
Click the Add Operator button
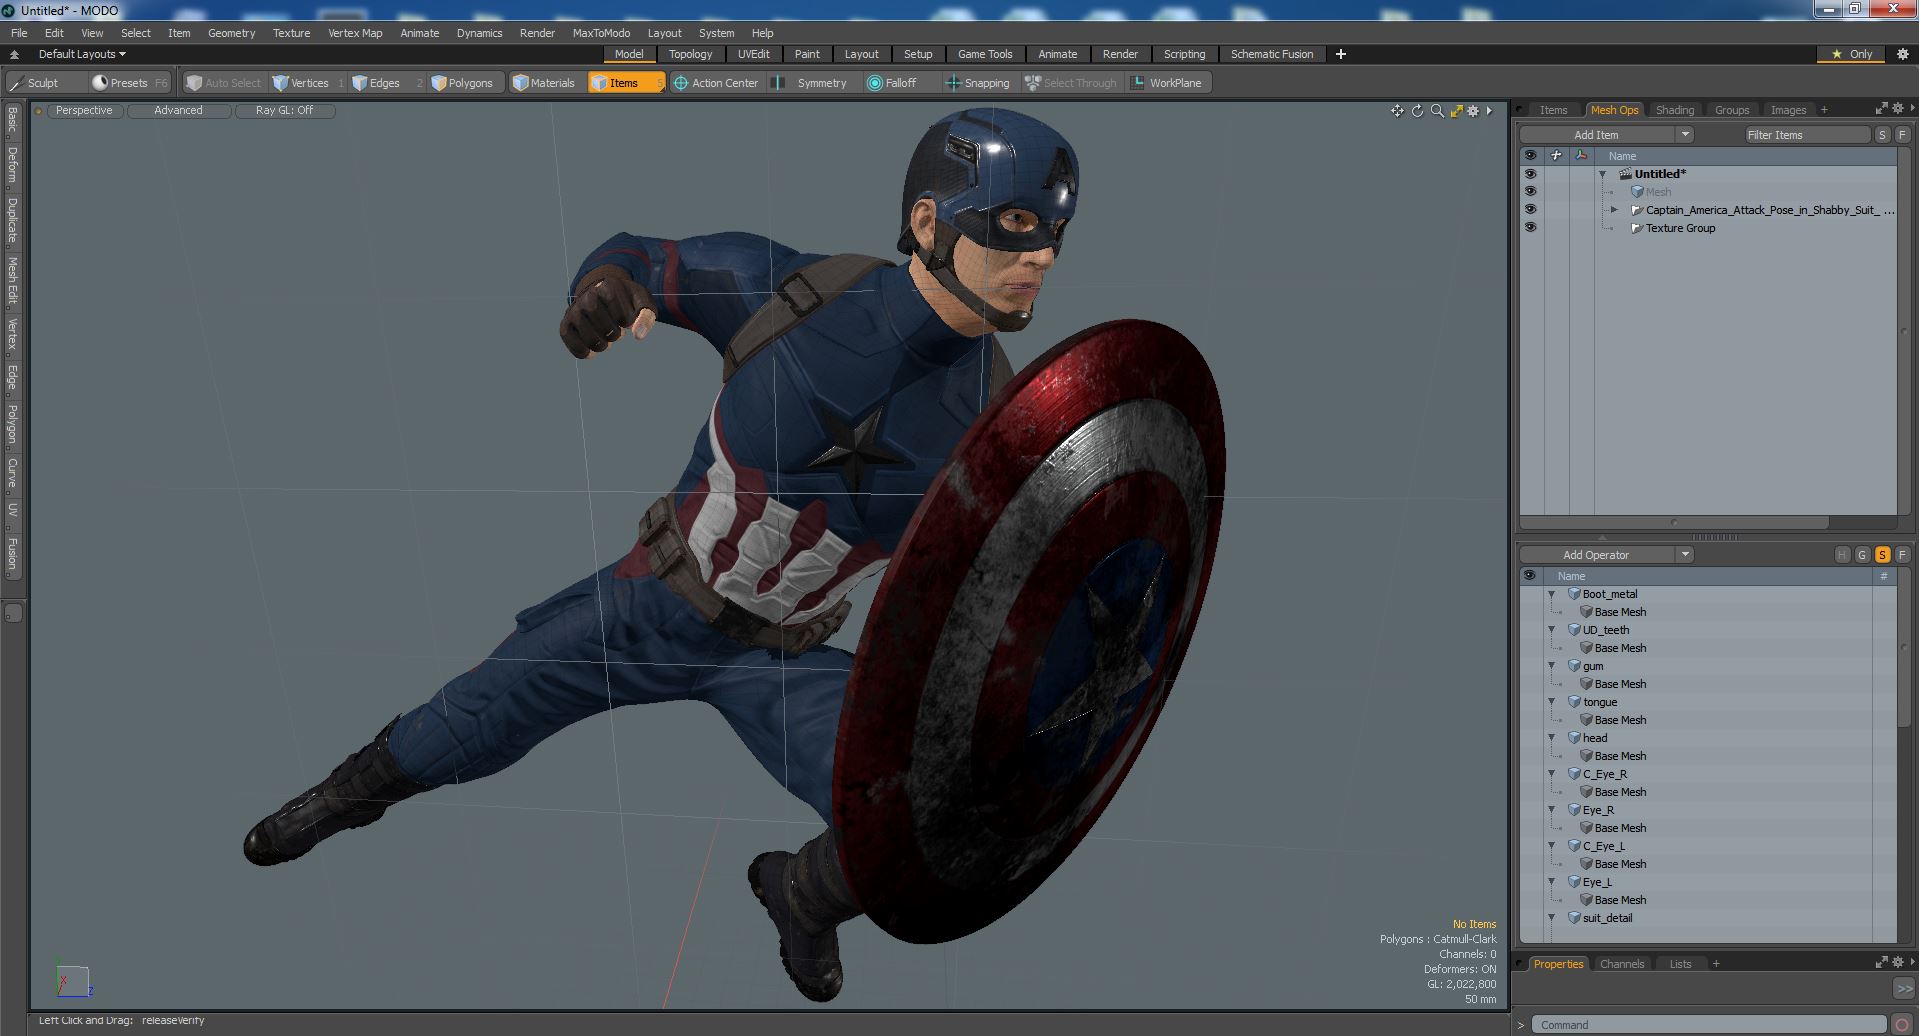click(x=1596, y=555)
